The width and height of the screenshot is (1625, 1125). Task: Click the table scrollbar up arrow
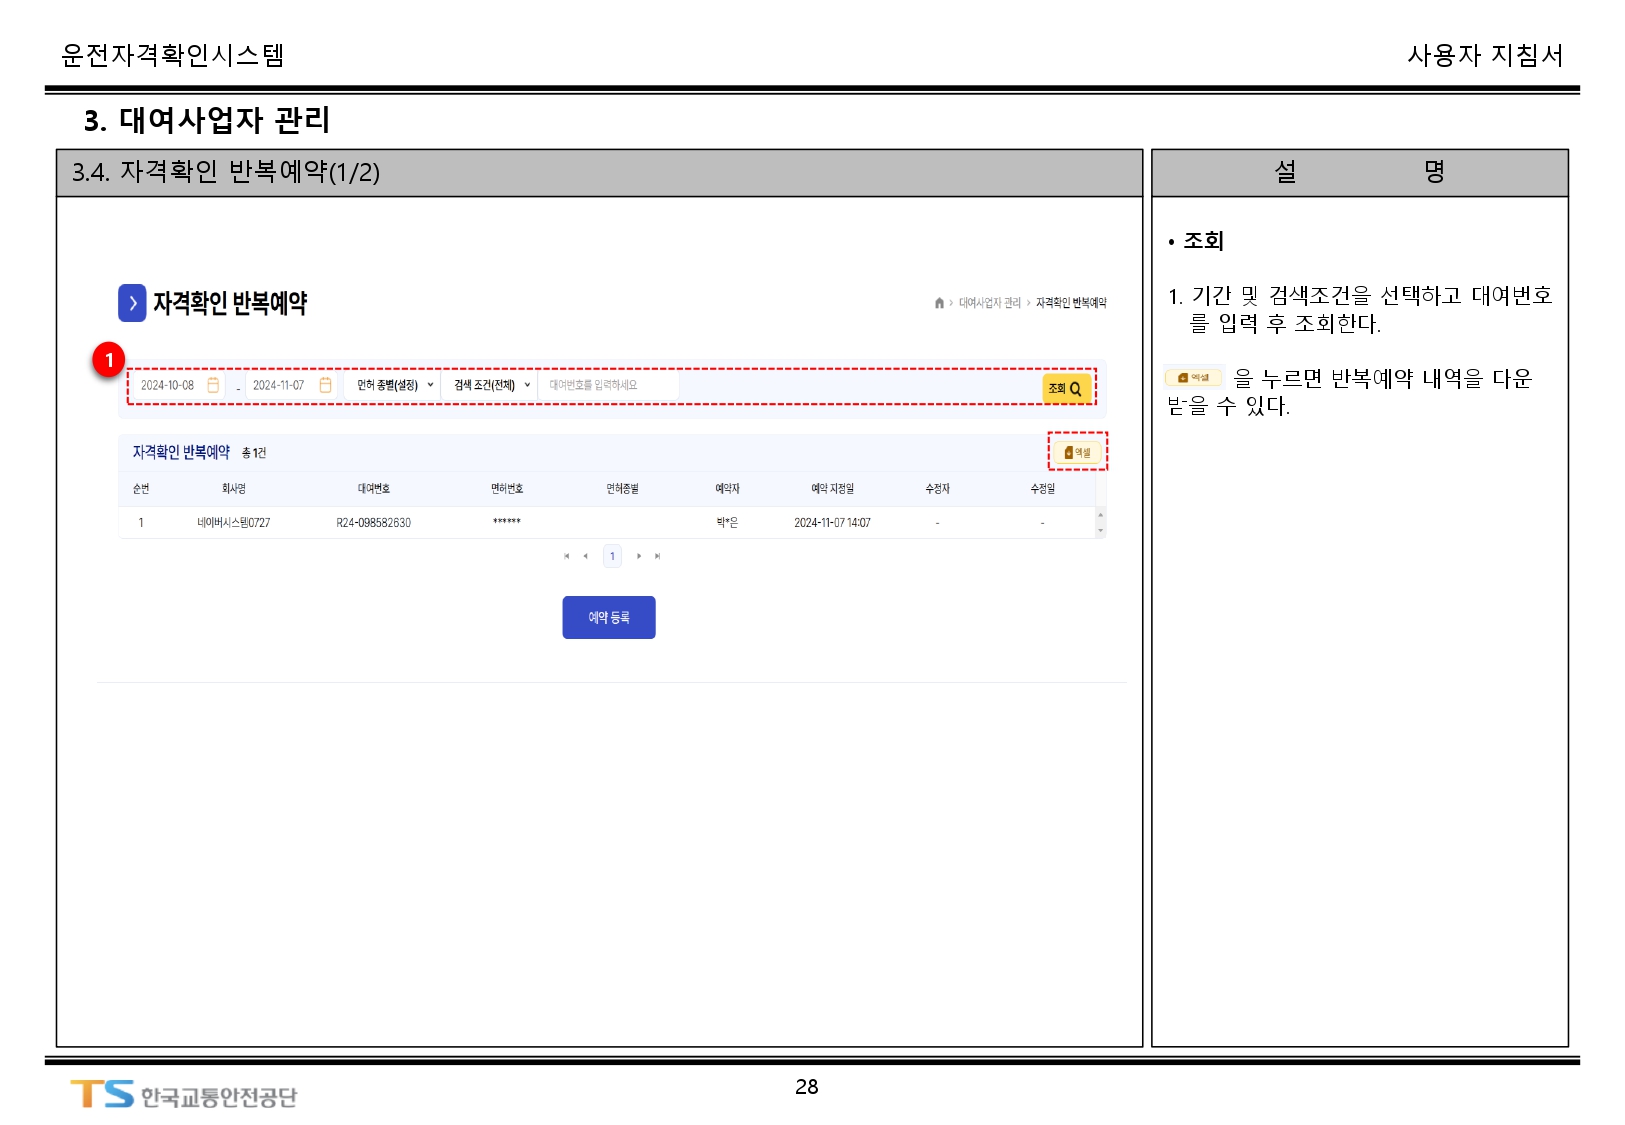pyautogui.click(x=1100, y=514)
